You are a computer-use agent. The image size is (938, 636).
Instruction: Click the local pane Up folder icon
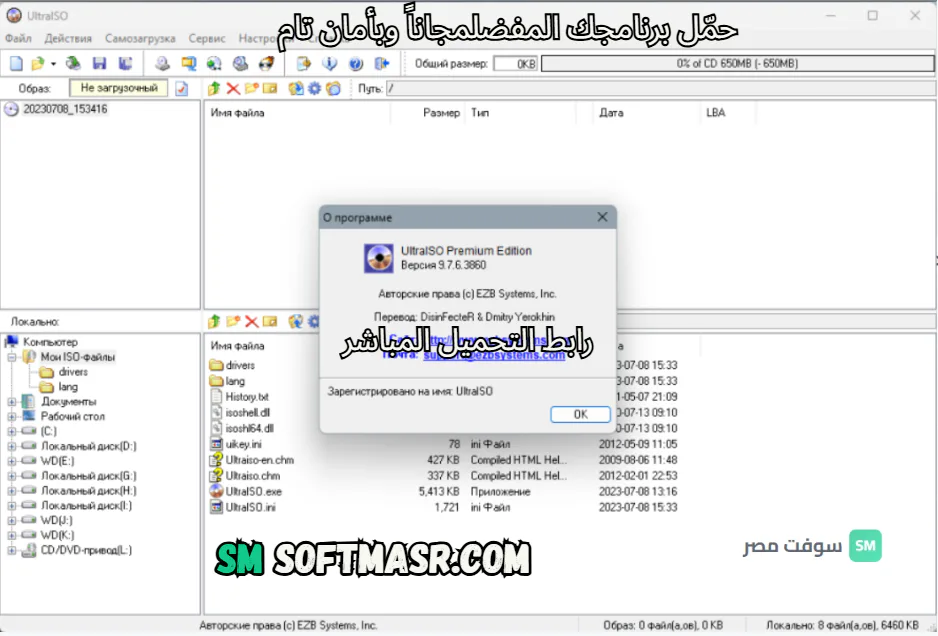coord(214,321)
